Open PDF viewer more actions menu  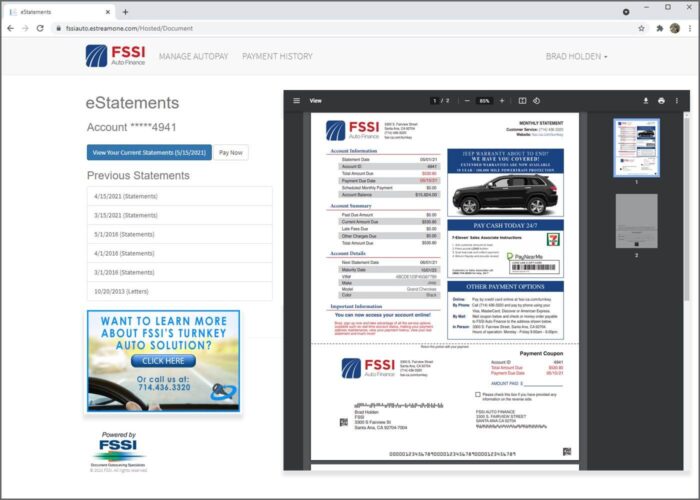click(x=677, y=100)
